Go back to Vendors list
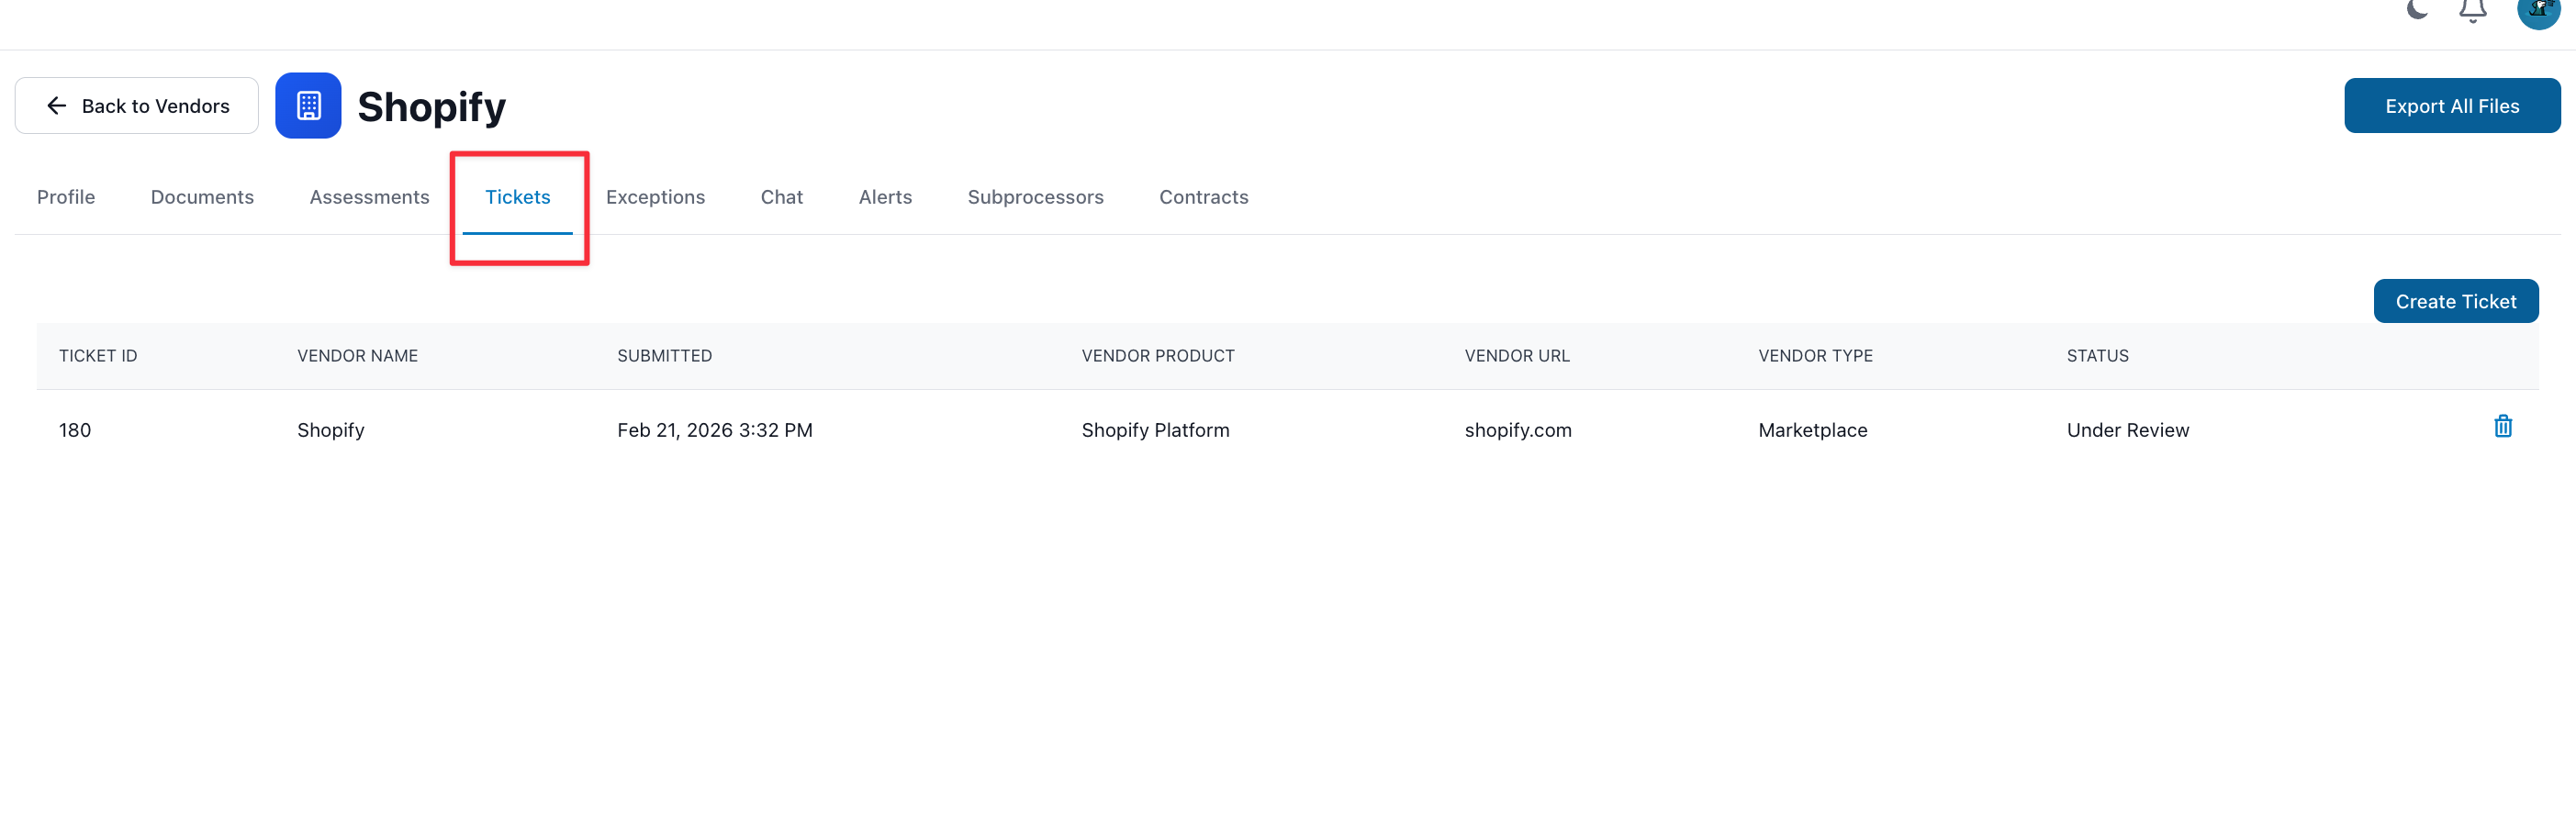 click(x=137, y=106)
